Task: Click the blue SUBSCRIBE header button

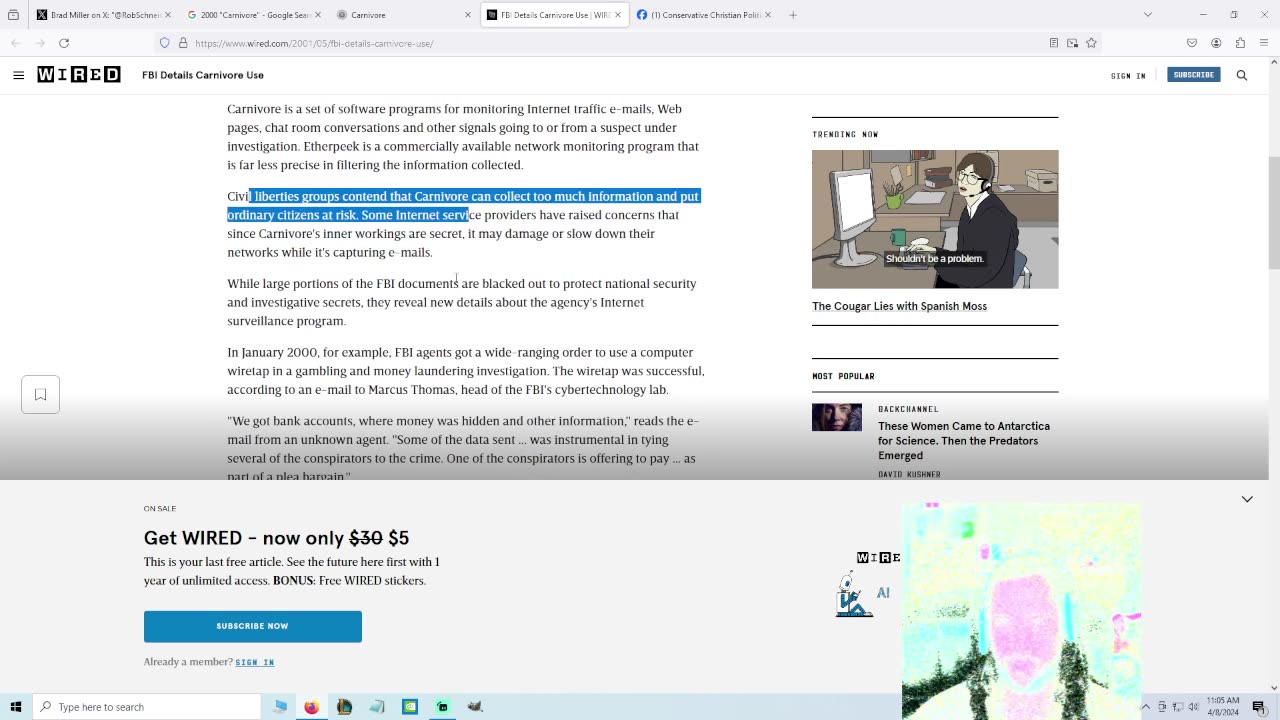Action: tap(1193, 75)
